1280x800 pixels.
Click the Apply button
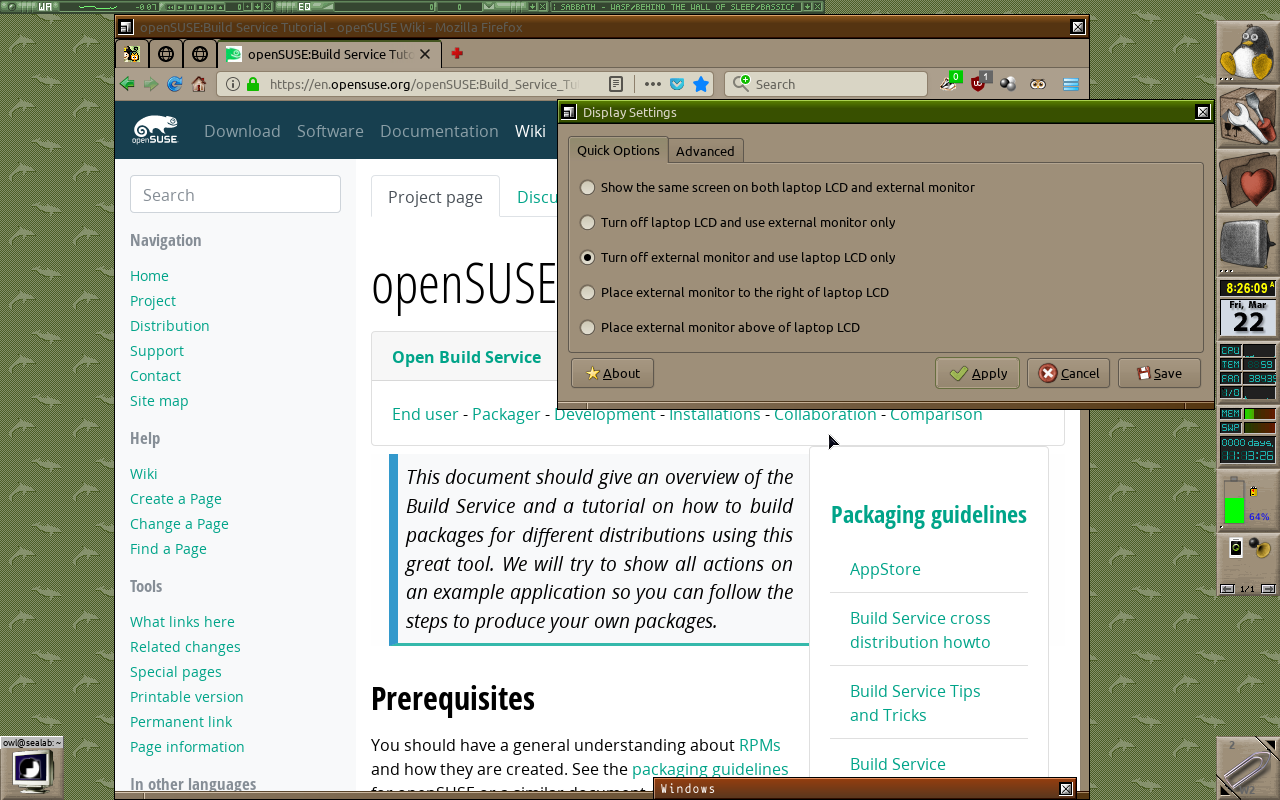pyautogui.click(x=978, y=373)
